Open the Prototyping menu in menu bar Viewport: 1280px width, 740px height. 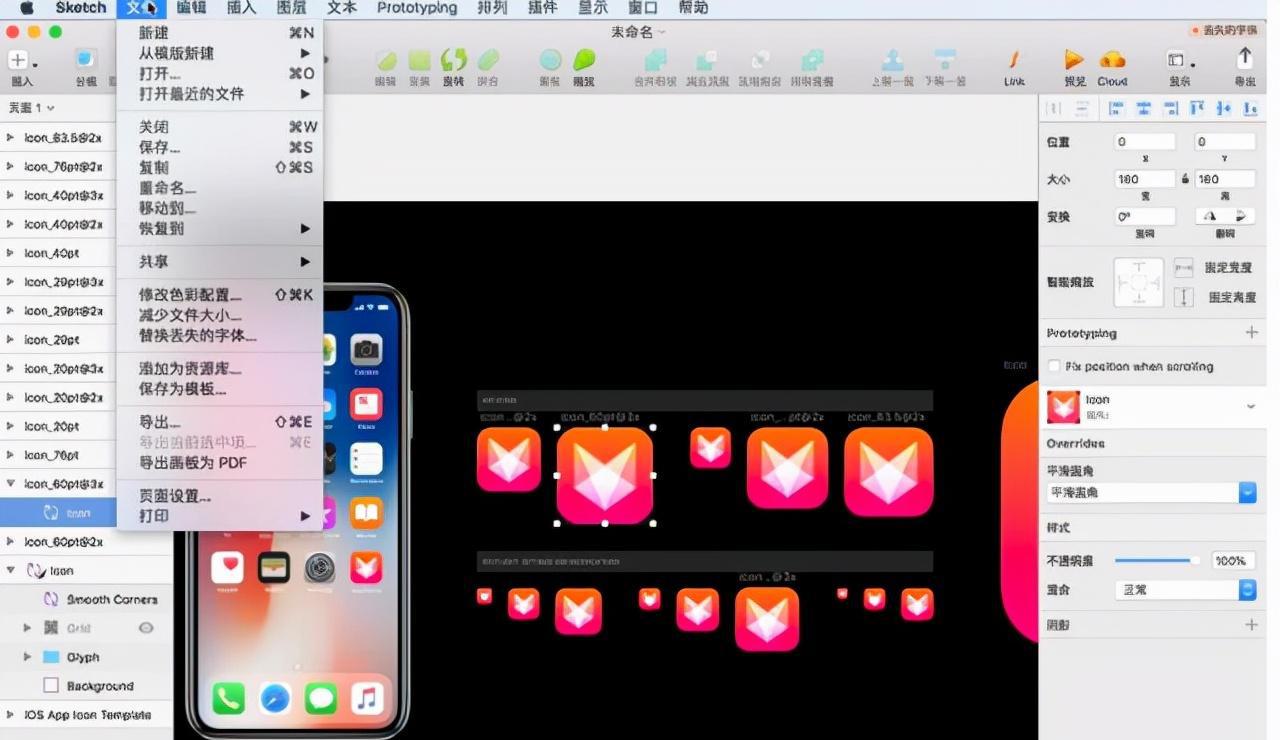[416, 8]
